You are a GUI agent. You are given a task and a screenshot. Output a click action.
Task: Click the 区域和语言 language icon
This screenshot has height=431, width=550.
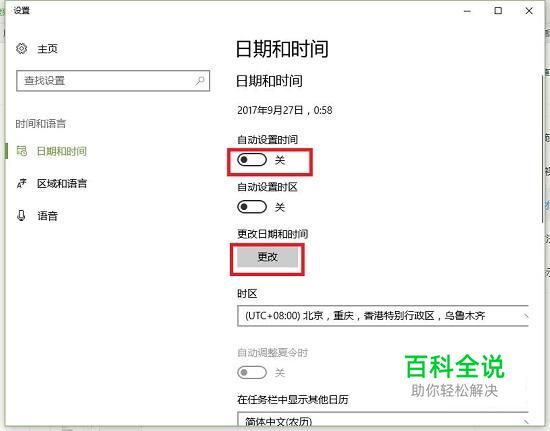point(21,183)
